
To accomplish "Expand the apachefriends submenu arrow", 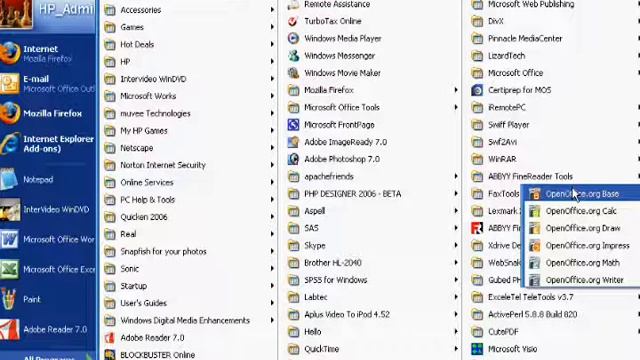I will 456,176.
